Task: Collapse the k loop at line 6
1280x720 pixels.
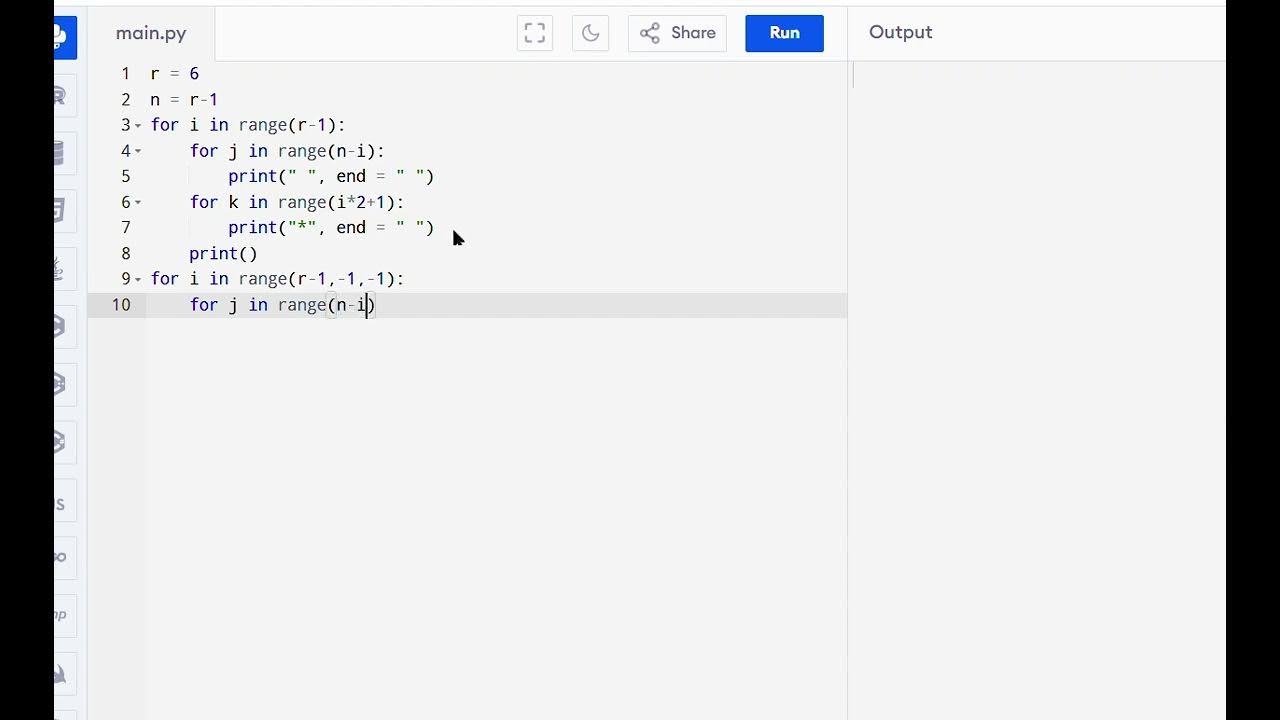Action: (x=138, y=202)
